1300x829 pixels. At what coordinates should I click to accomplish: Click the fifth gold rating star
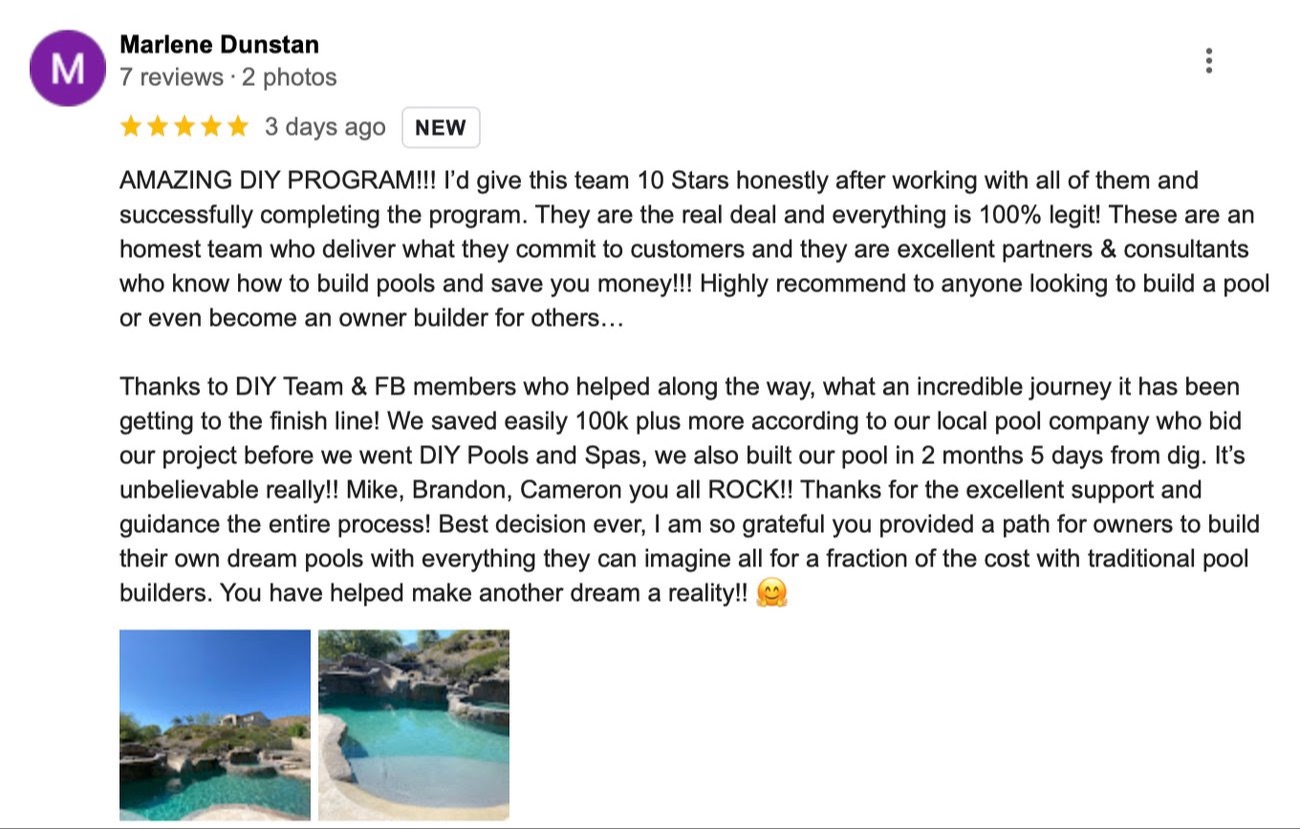[x=236, y=127]
